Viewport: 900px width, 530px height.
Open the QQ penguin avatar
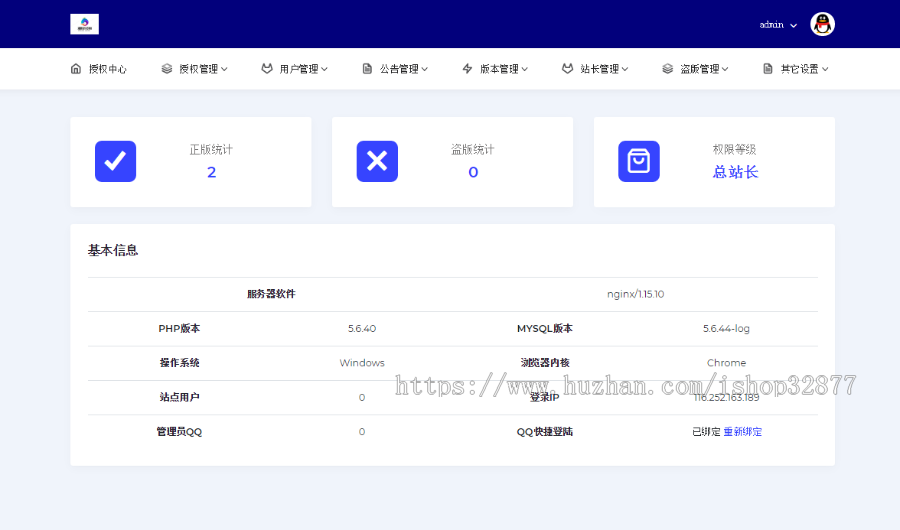(822, 24)
